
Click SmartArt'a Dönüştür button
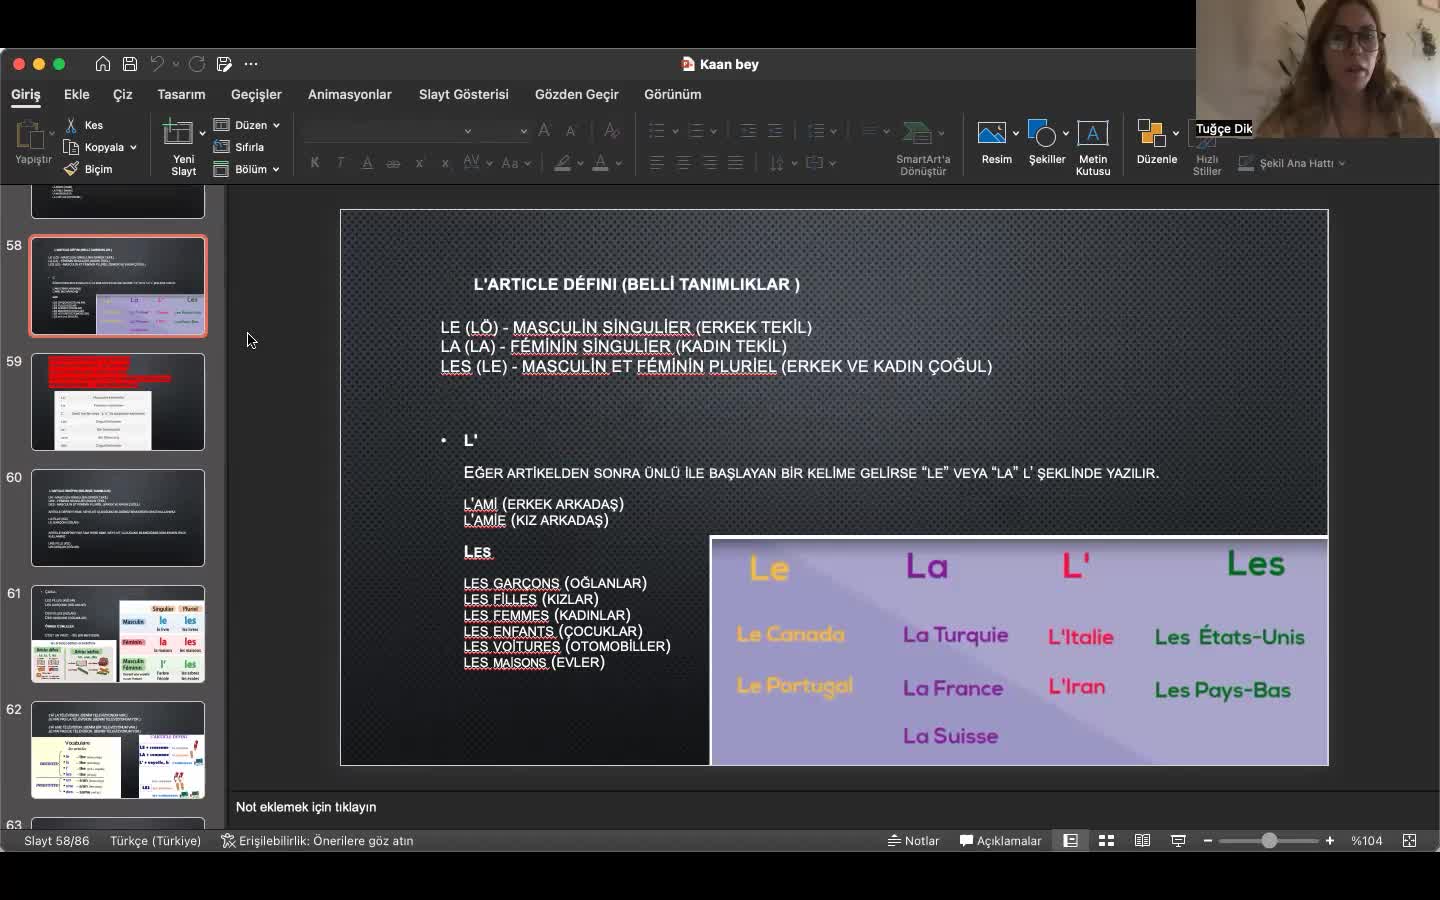tap(923, 148)
